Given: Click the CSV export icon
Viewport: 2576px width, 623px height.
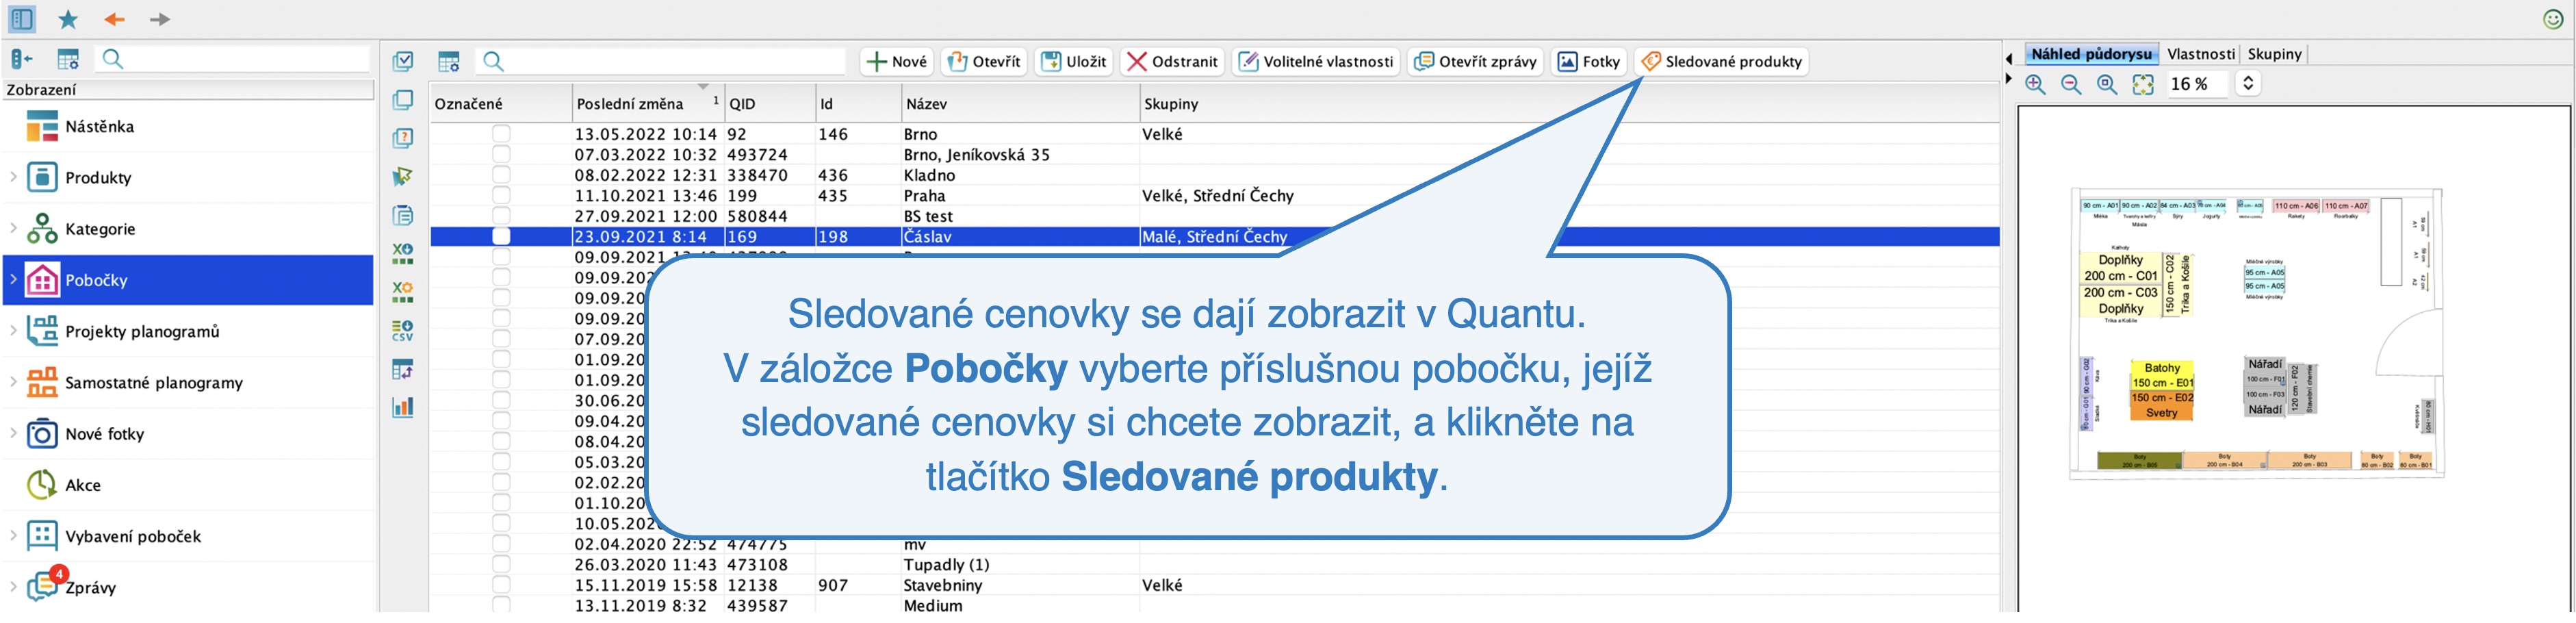Looking at the screenshot, I should point(403,330).
